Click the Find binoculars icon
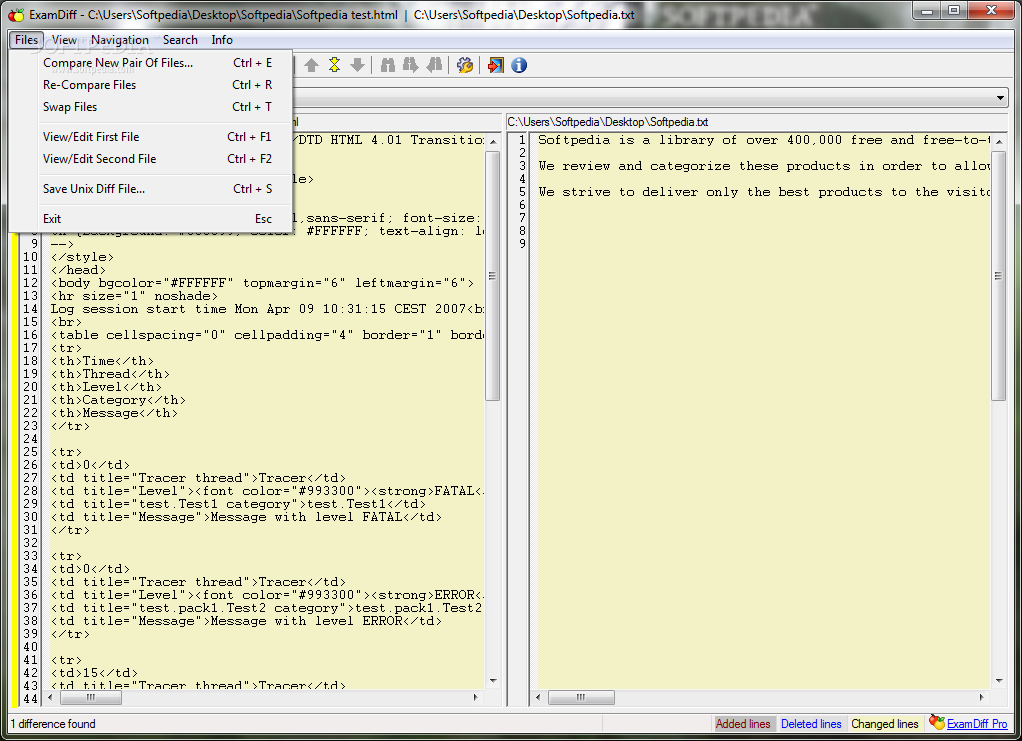 click(388, 65)
